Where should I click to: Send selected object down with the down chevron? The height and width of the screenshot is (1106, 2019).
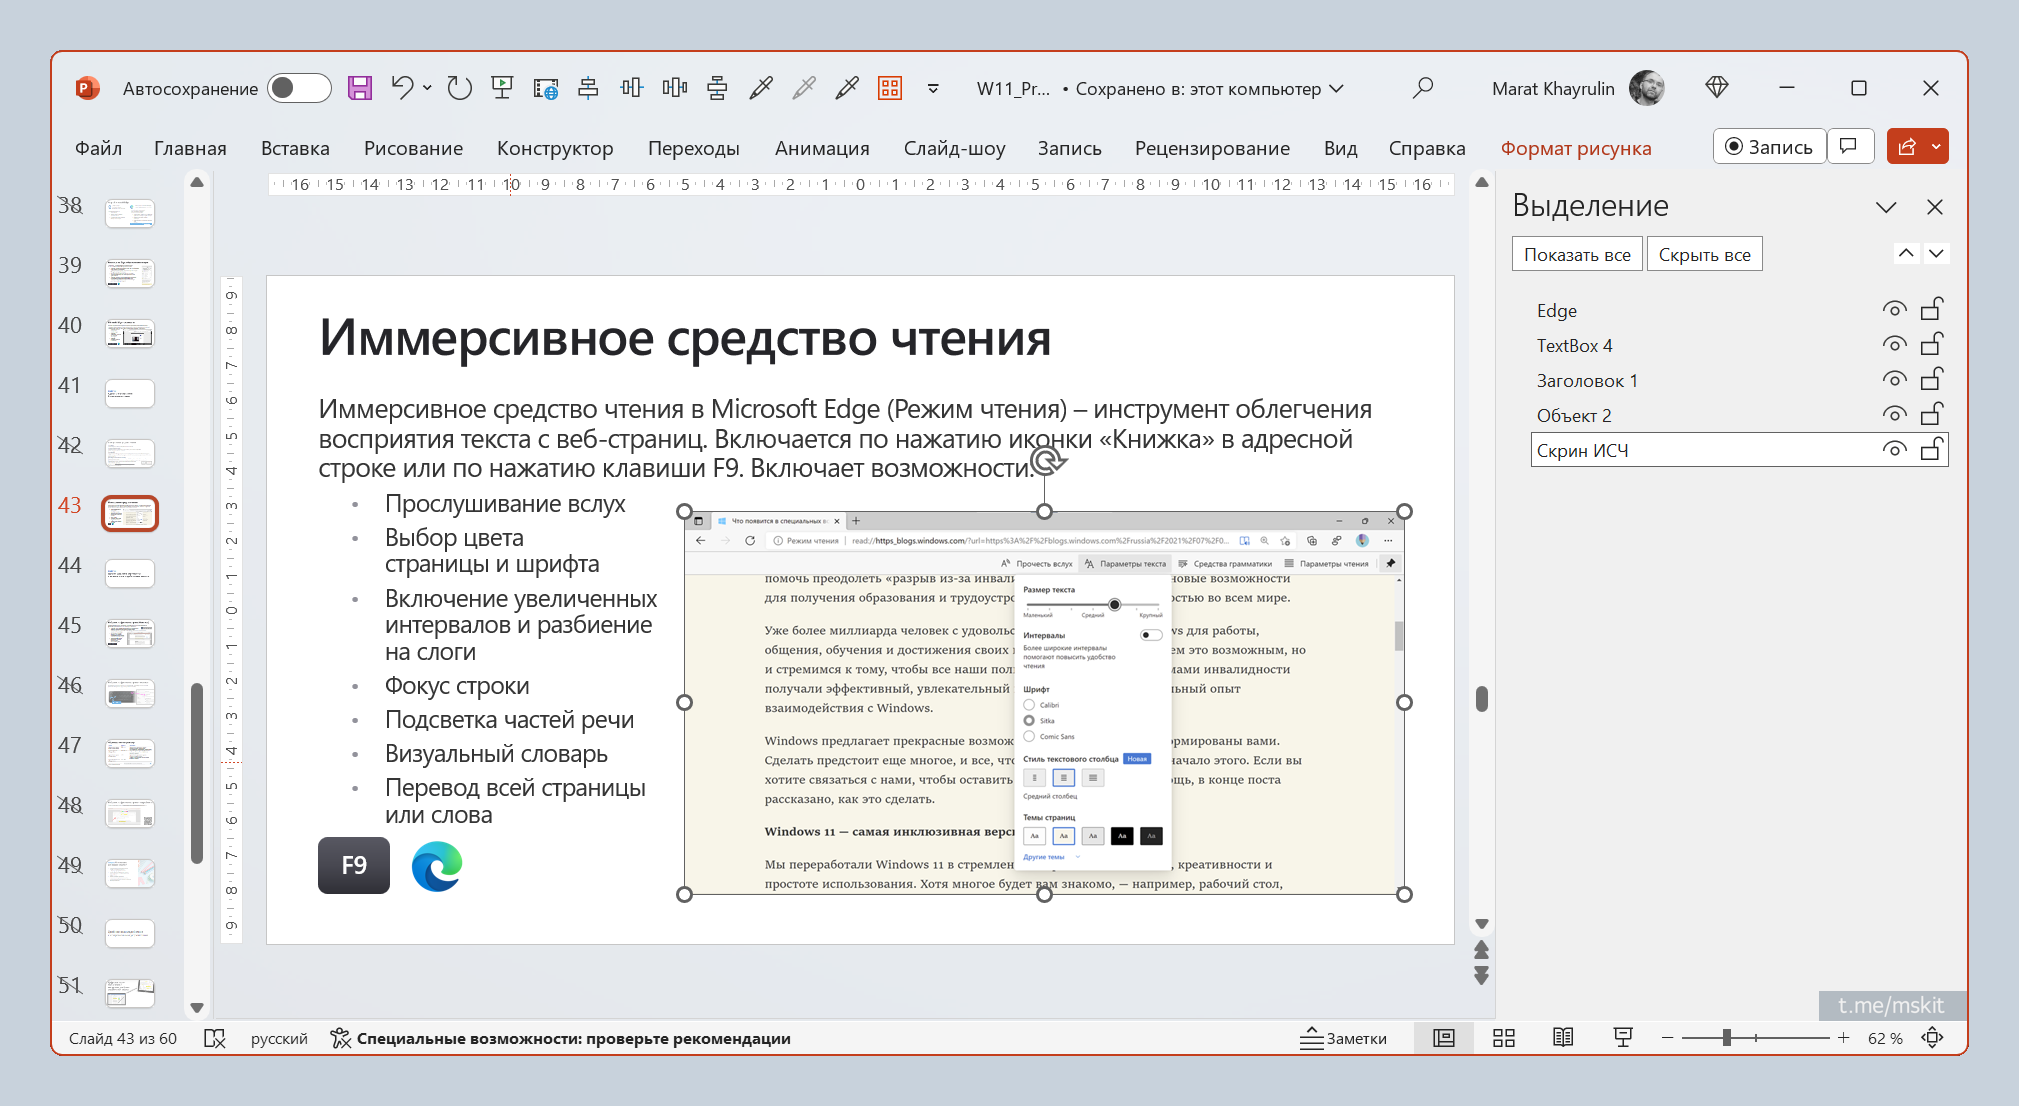[1937, 253]
